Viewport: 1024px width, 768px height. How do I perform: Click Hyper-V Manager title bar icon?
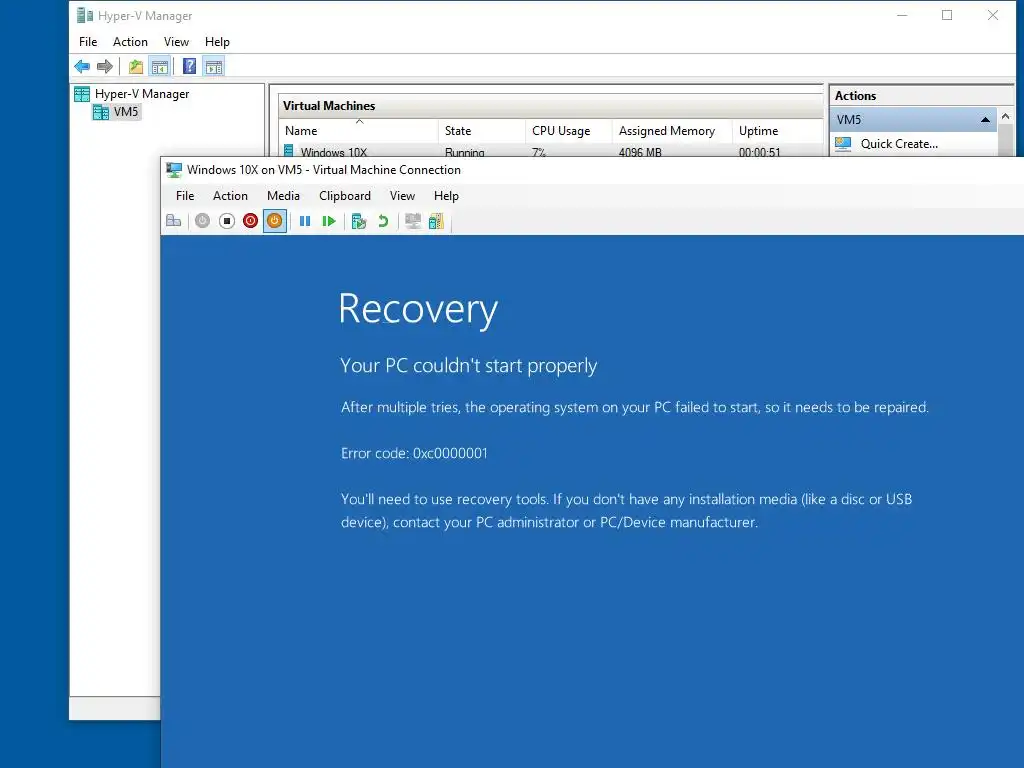[85, 15]
